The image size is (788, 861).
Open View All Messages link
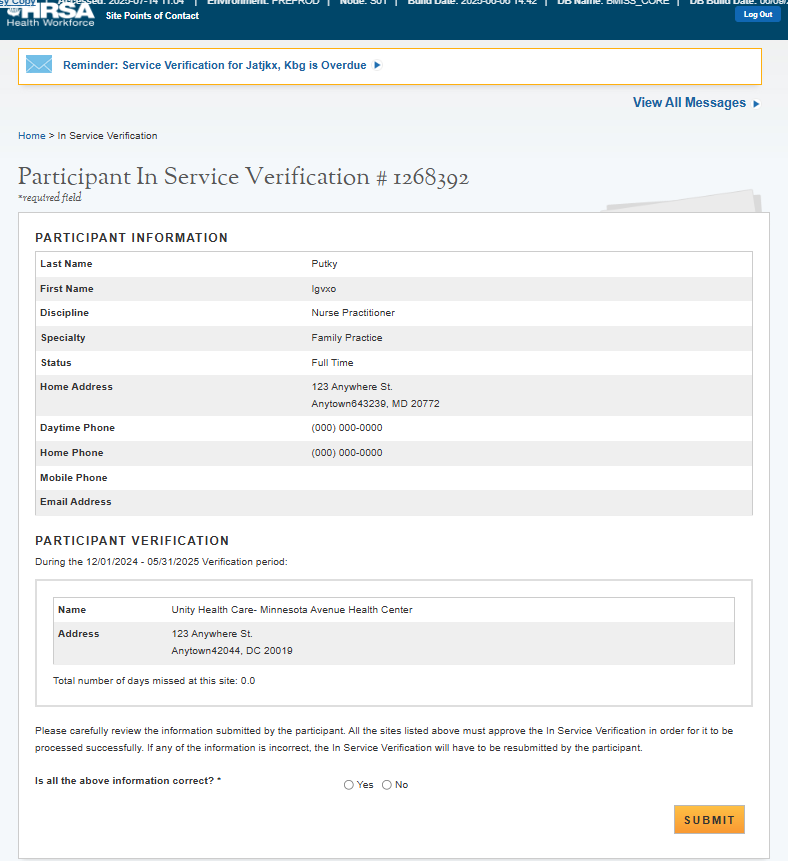click(x=689, y=103)
